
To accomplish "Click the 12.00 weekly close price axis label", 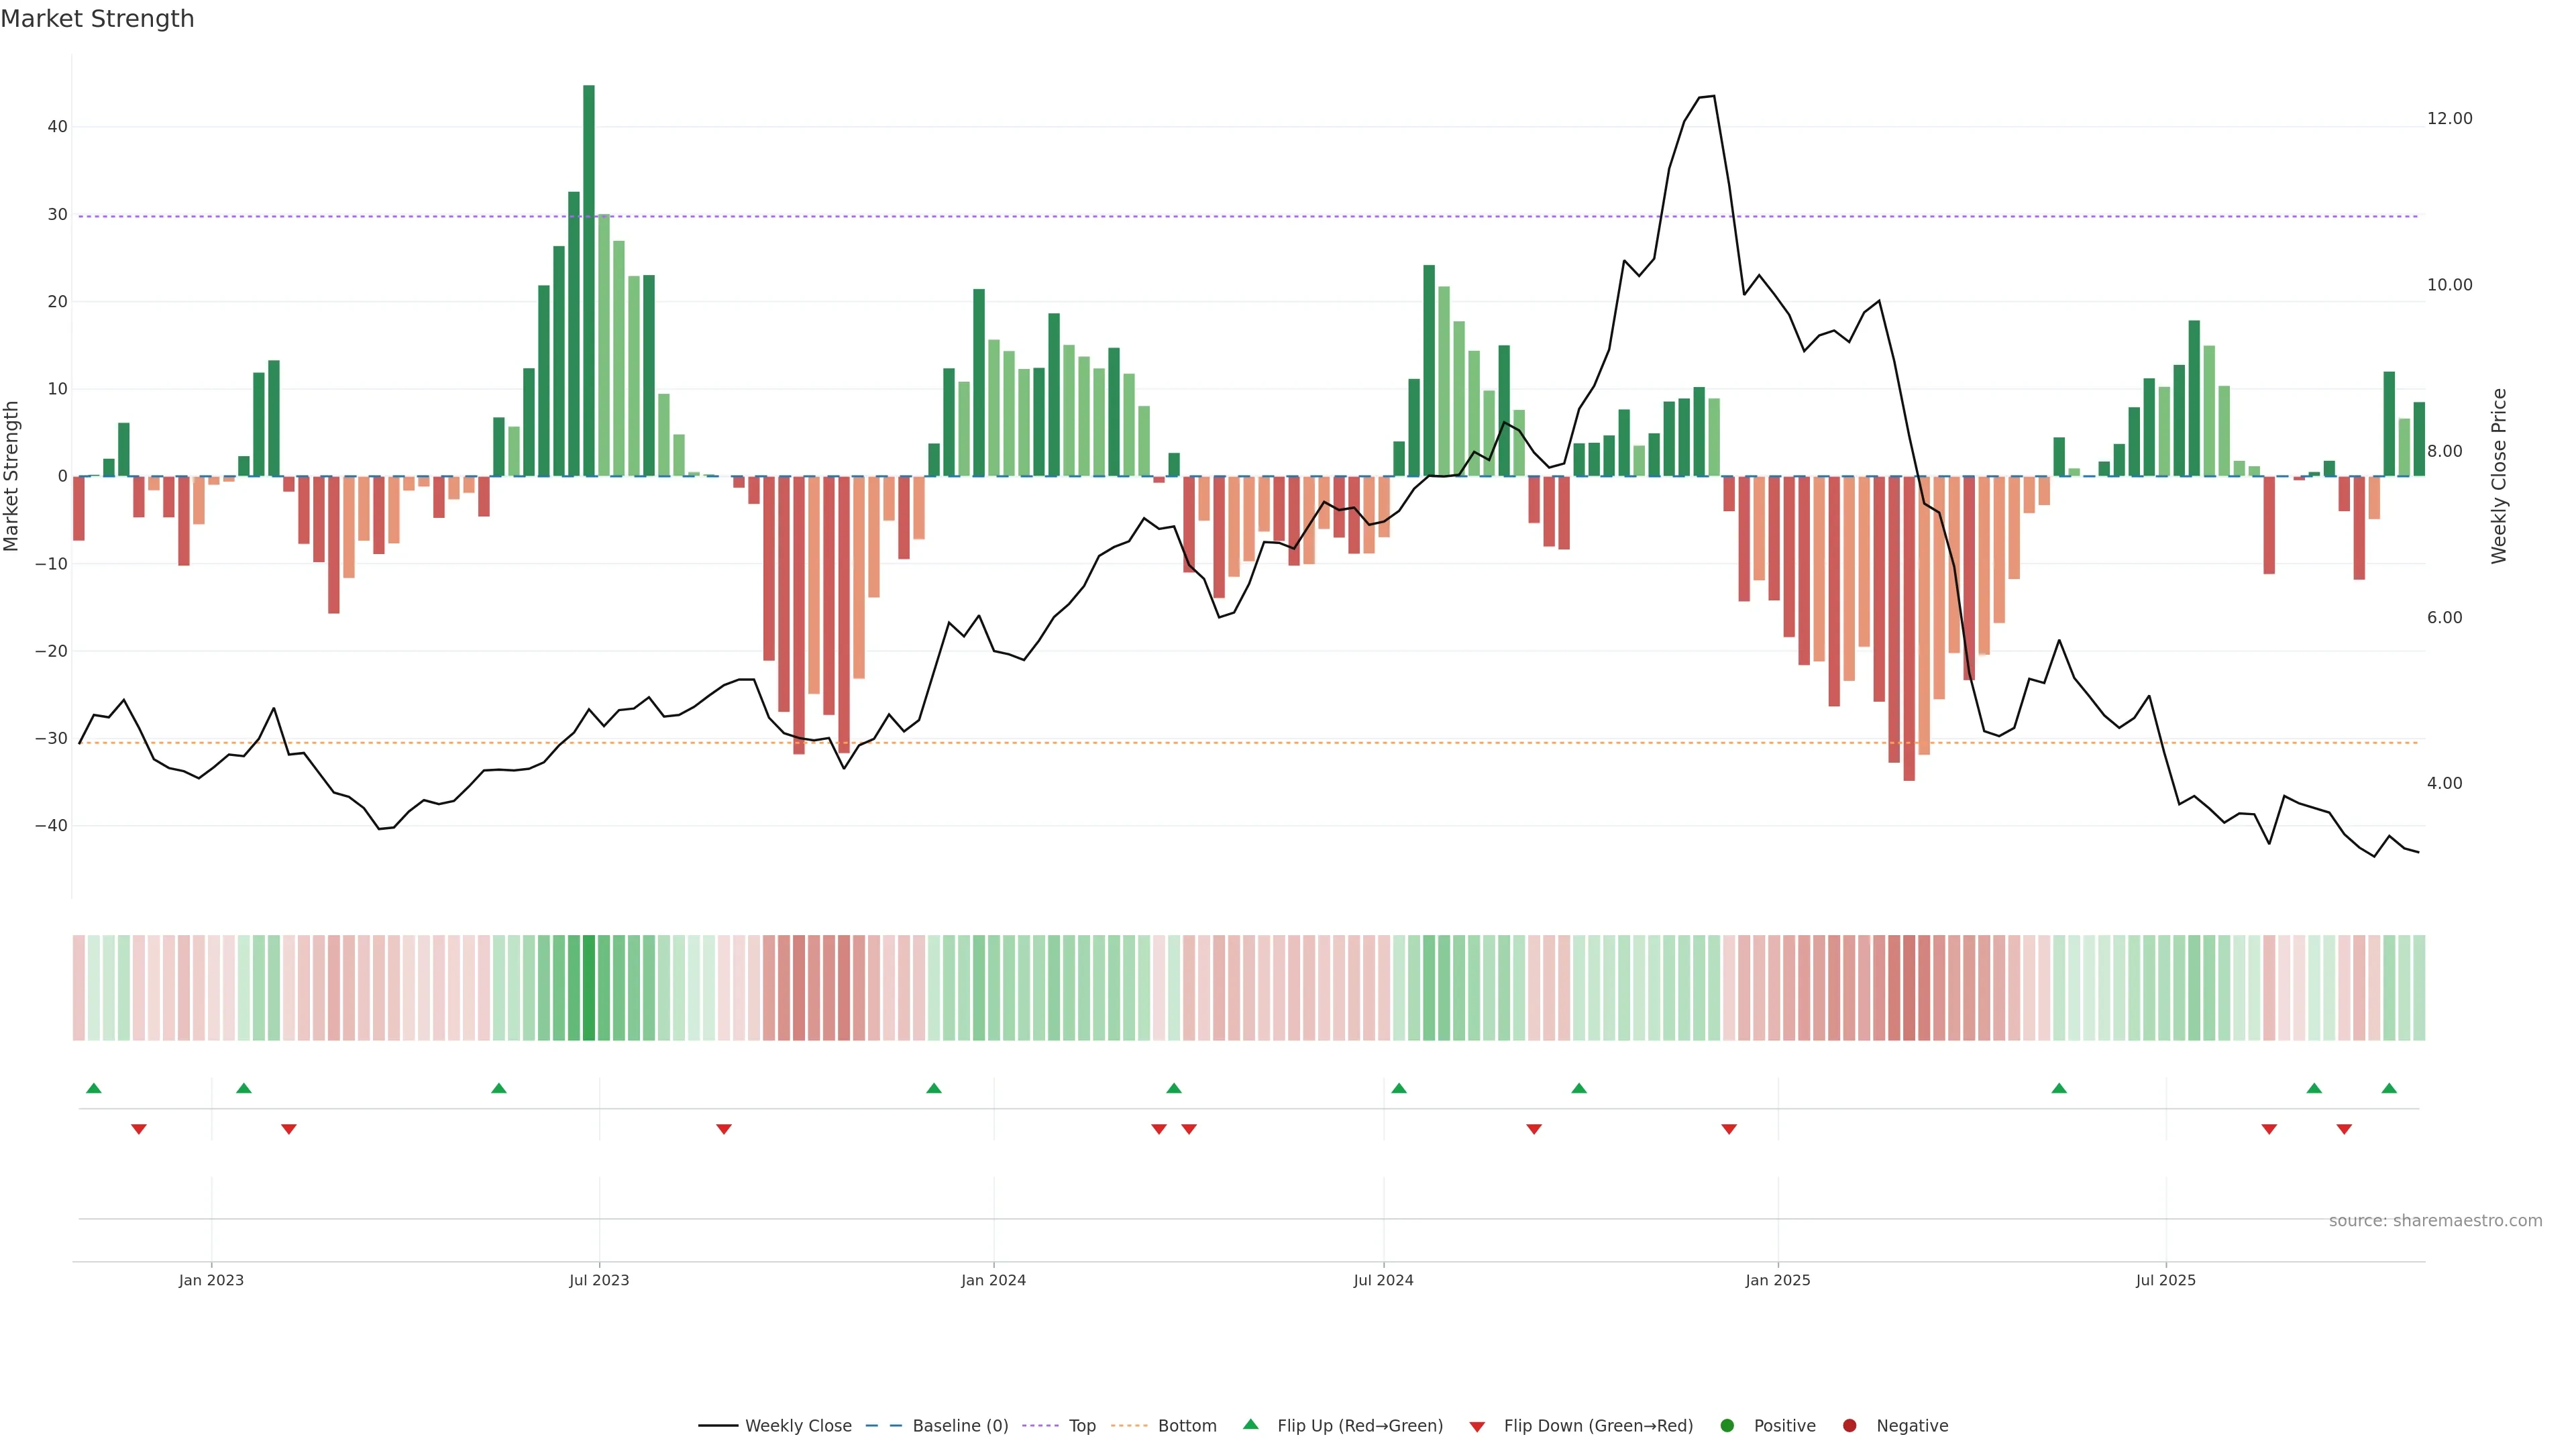I will pos(2449,119).
